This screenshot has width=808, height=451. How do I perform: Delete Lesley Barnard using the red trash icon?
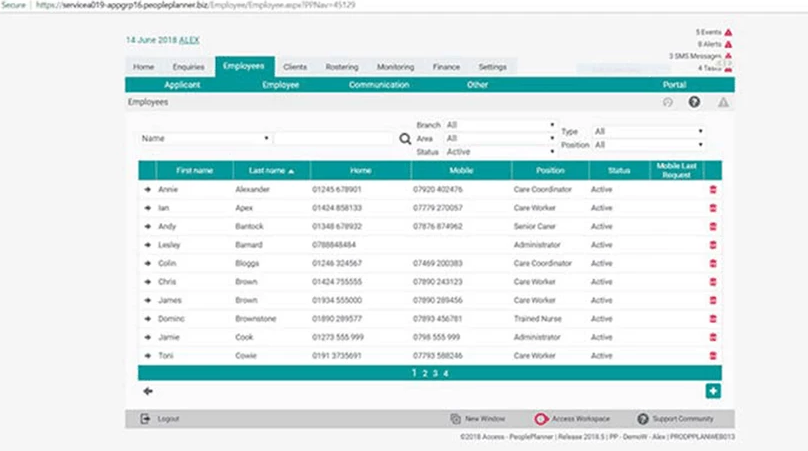pos(713,245)
